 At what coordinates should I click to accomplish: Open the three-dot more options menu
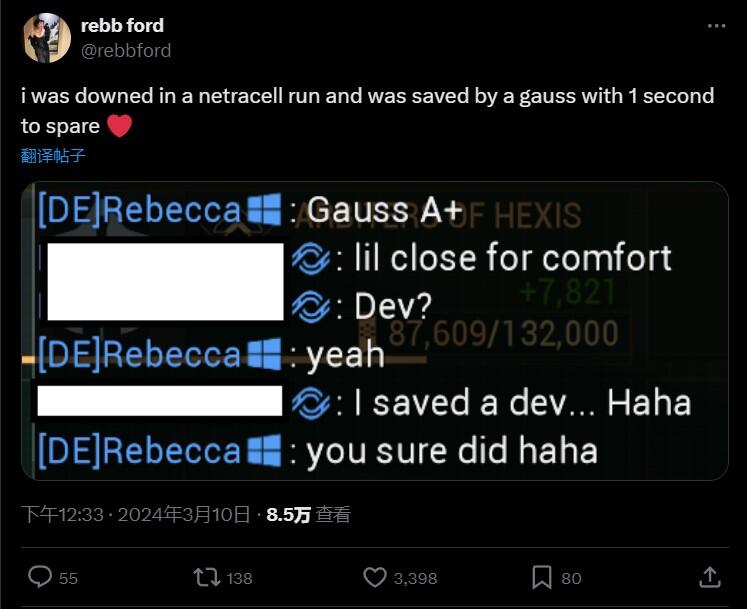[x=716, y=25]
